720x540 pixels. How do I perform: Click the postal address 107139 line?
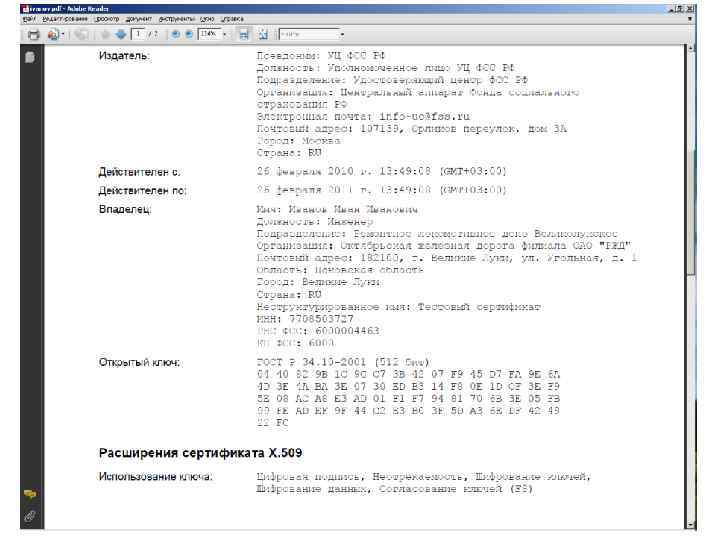412,129
